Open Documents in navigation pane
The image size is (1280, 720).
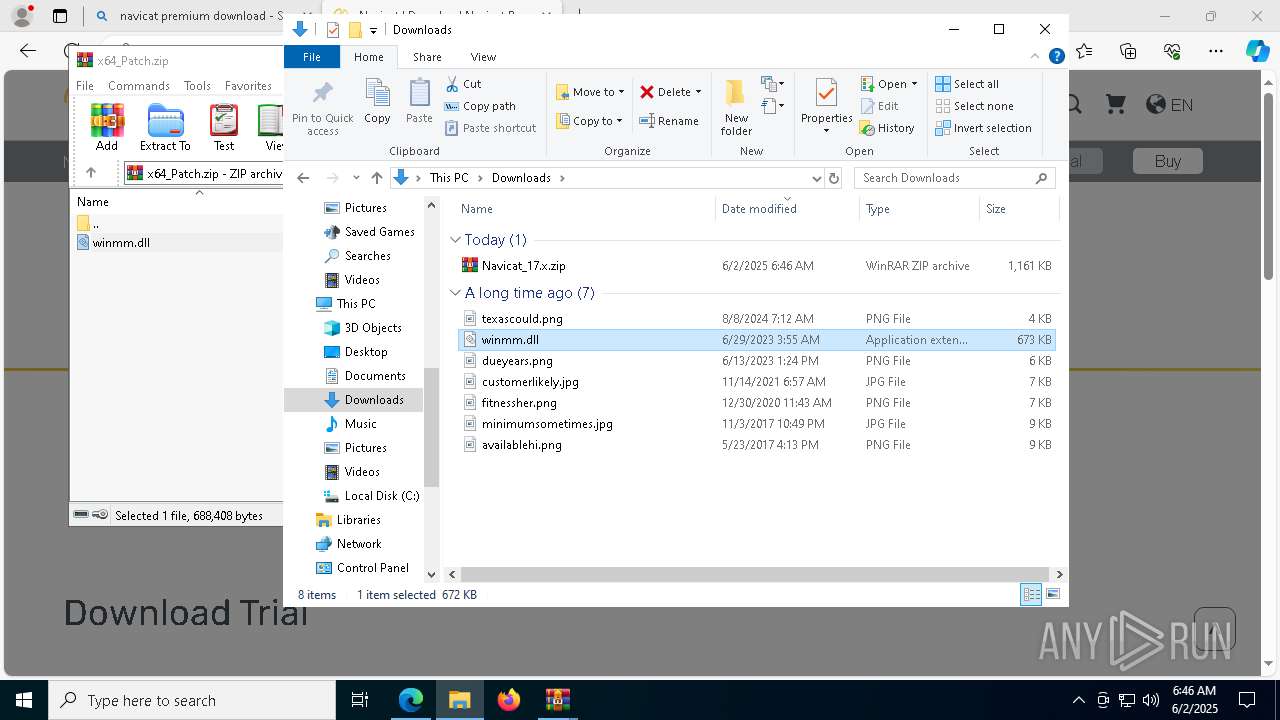(x=375, y=376)
